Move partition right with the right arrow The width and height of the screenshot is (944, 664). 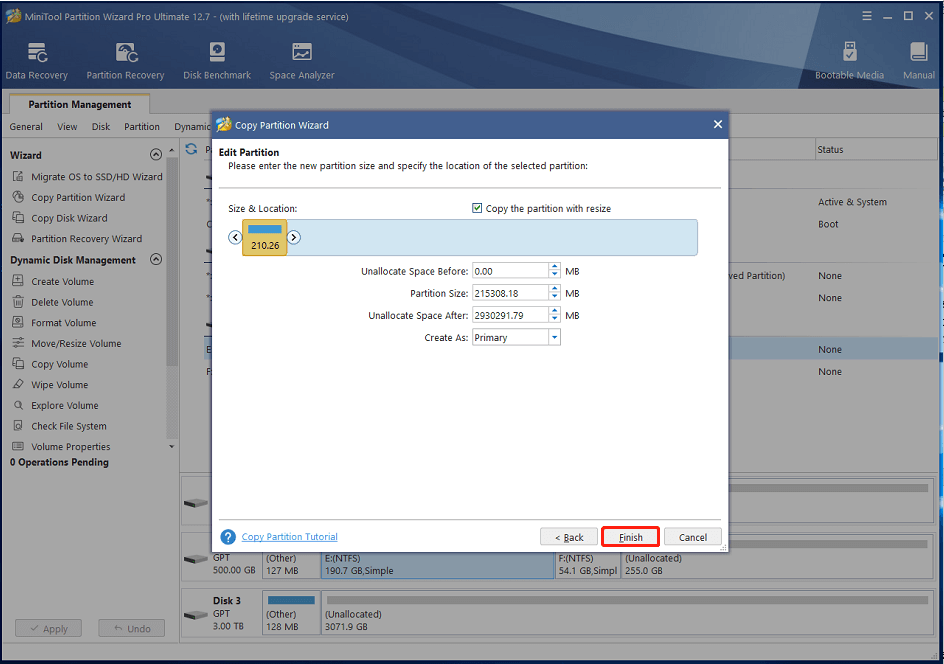pos(294,237)
